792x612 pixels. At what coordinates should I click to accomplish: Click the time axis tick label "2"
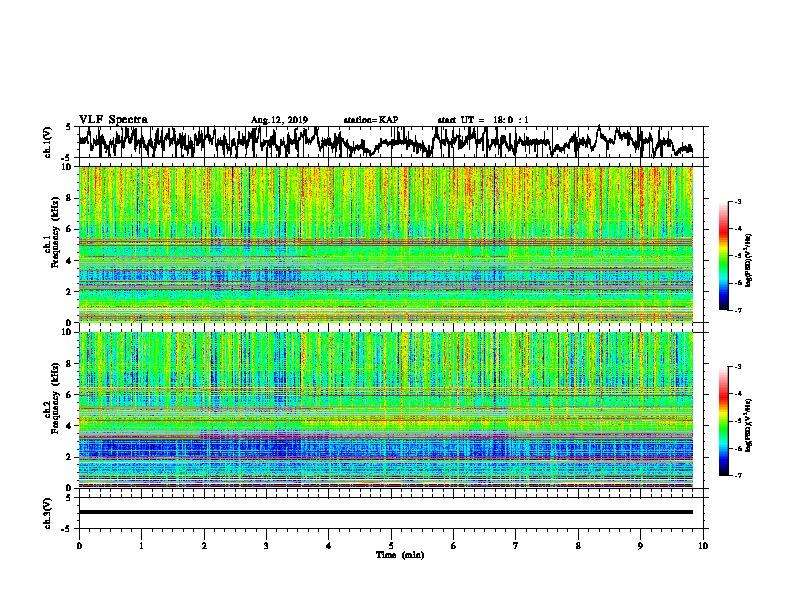click(x=204, y=546)
